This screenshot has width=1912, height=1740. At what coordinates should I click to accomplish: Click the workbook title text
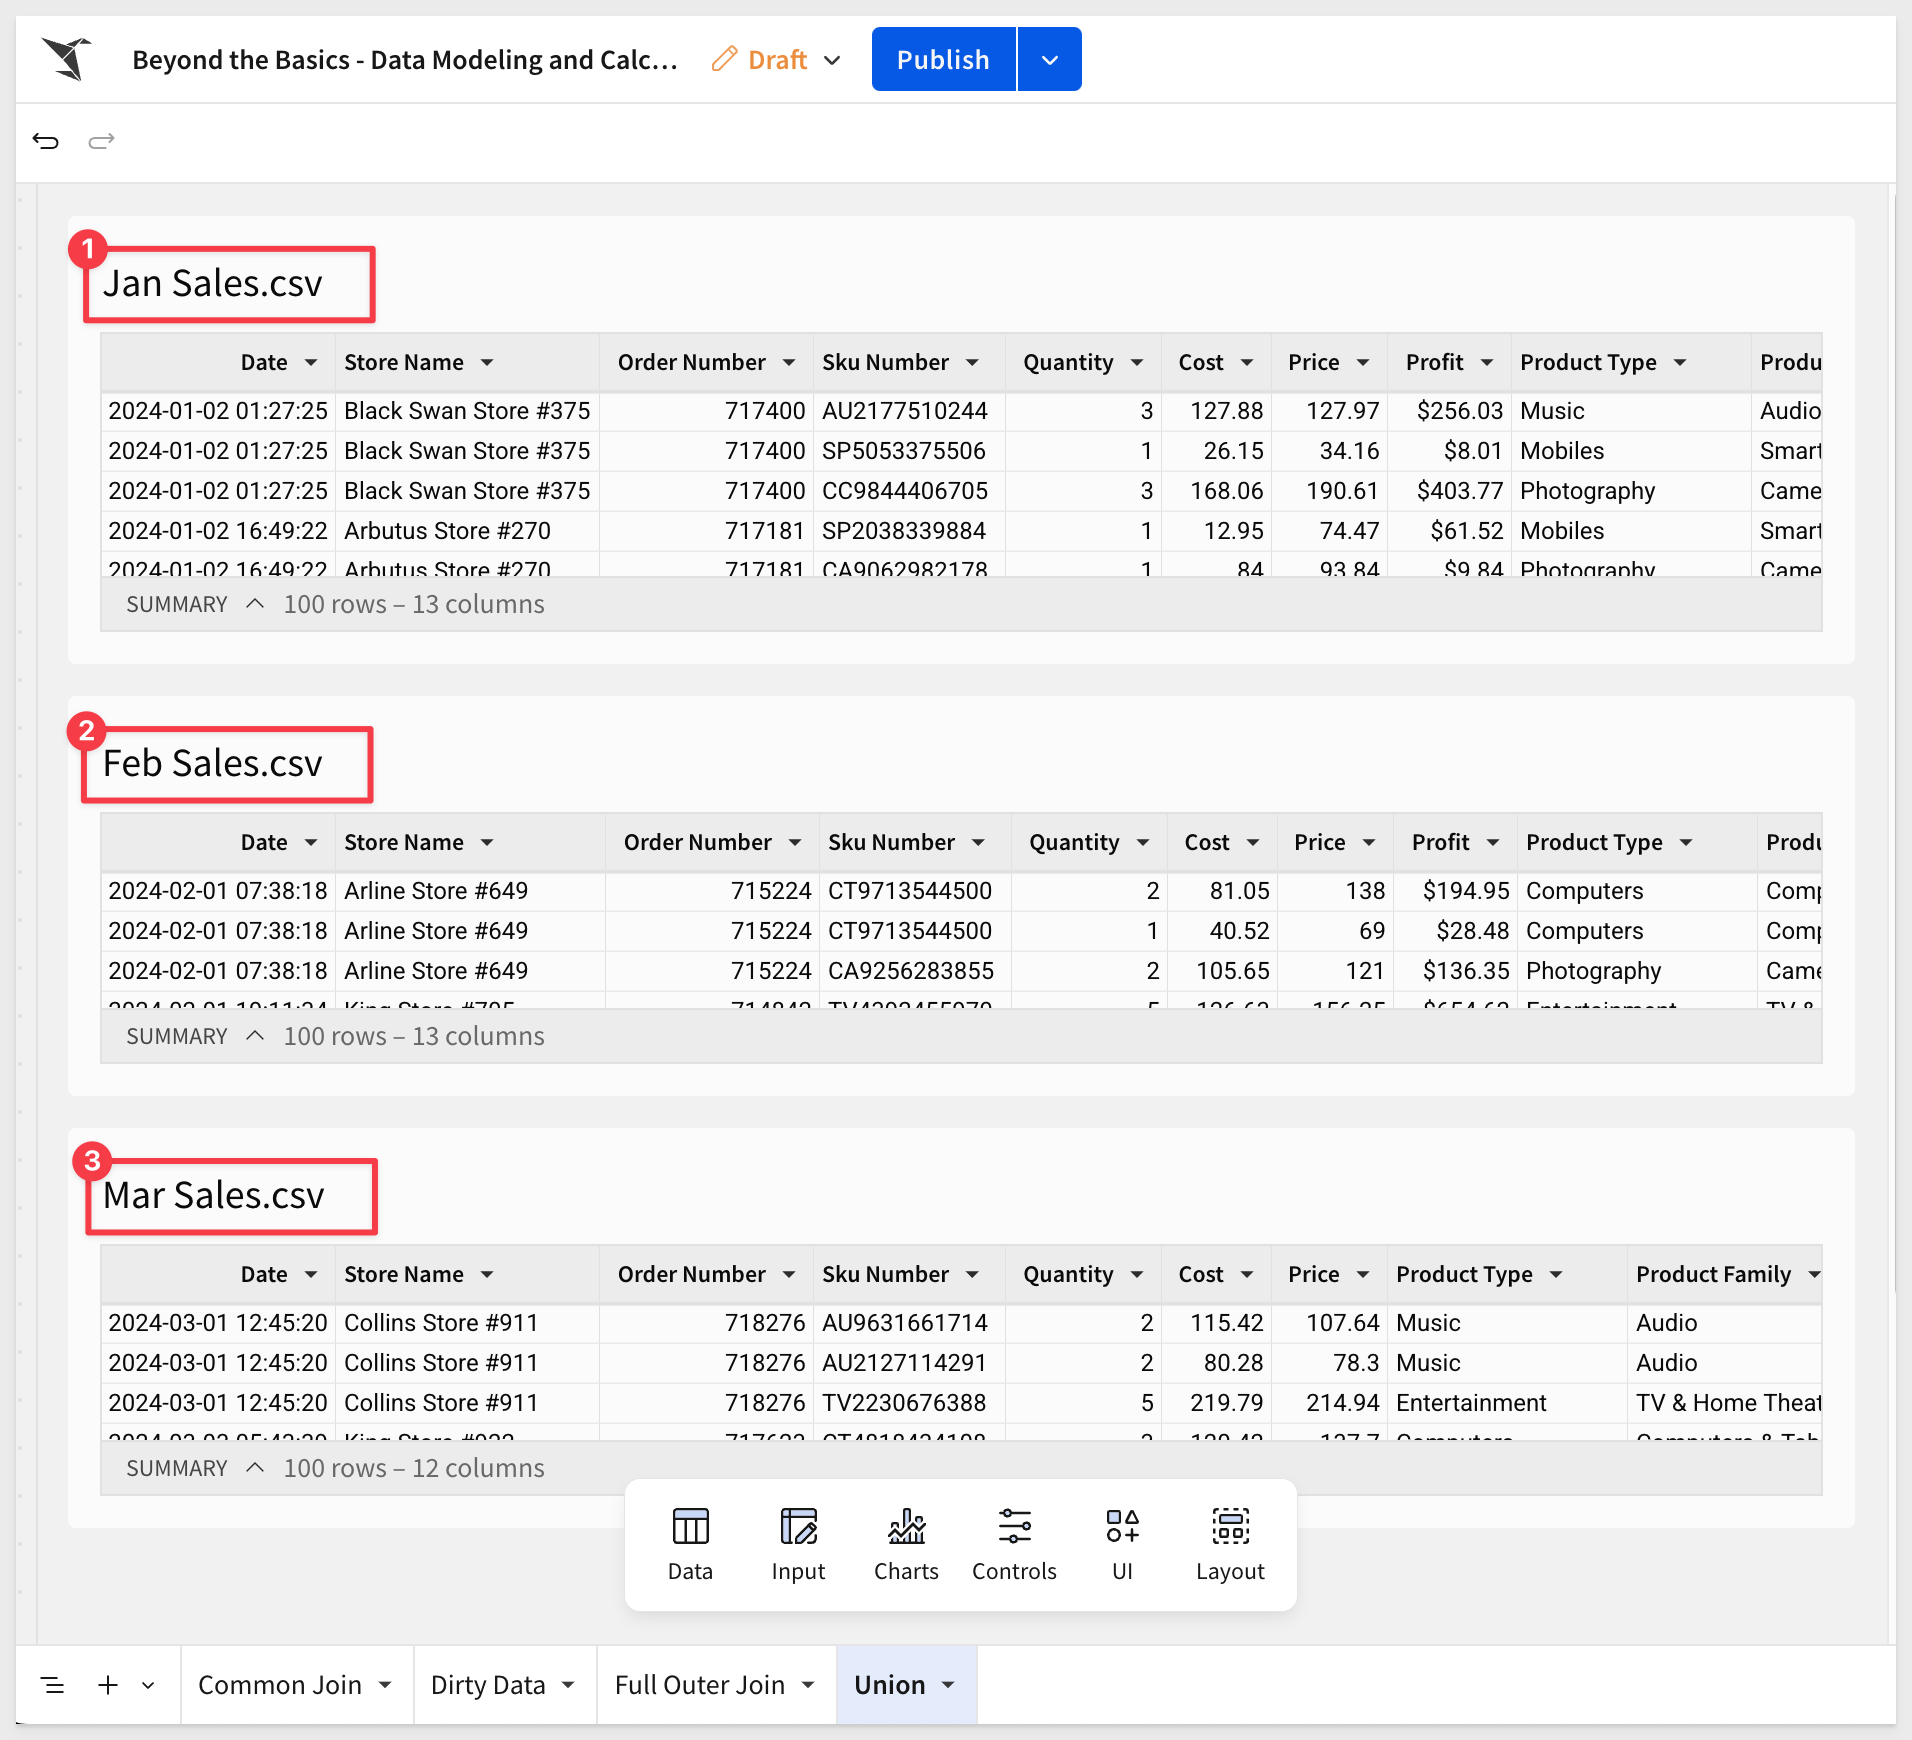[x=405, y=60]
